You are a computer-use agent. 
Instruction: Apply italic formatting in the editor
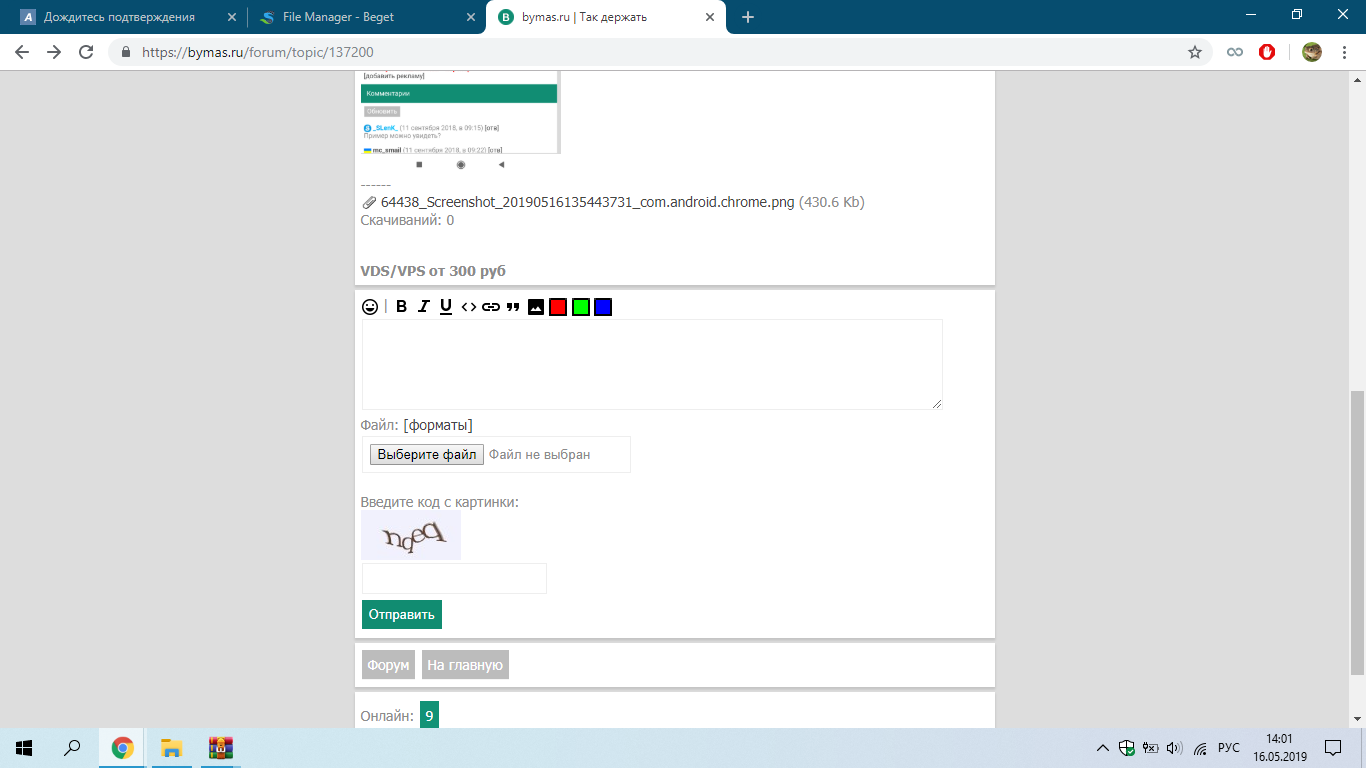click(x=424, y=307)
